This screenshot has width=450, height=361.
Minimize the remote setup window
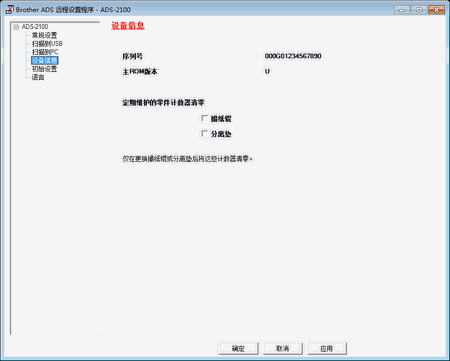(402, 10)
